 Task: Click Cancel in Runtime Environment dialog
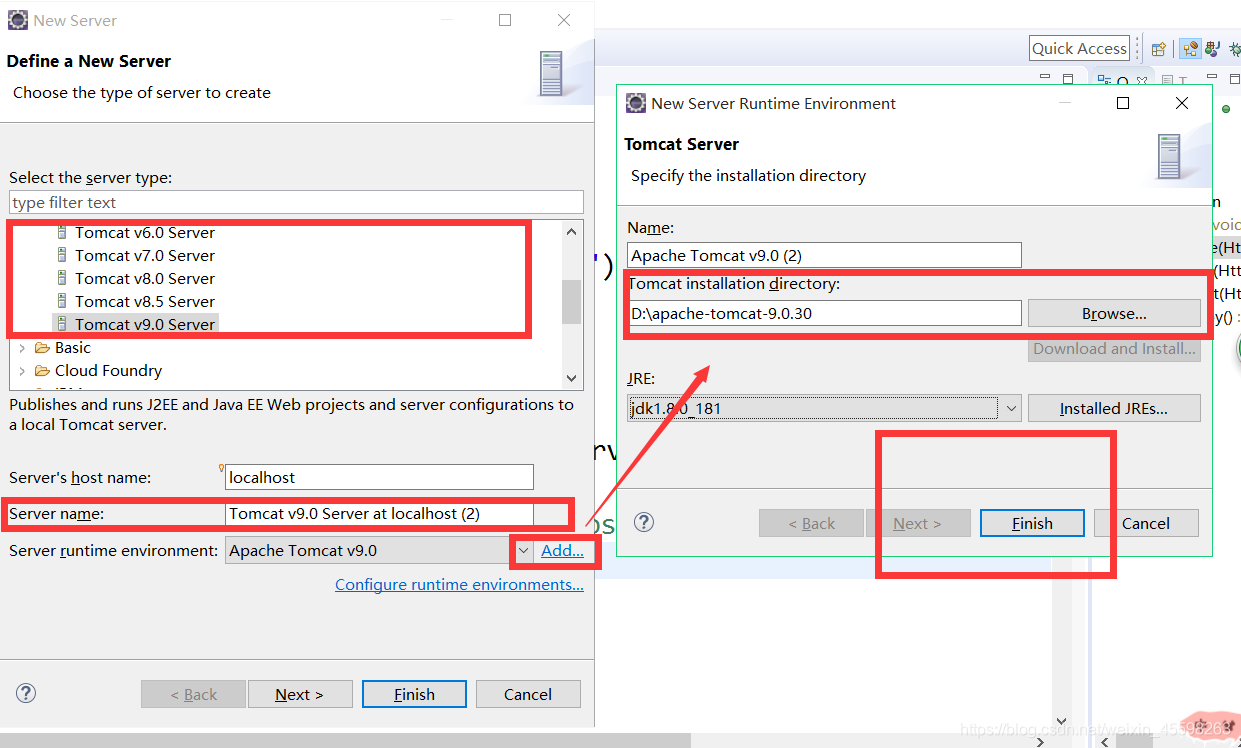1146,523
